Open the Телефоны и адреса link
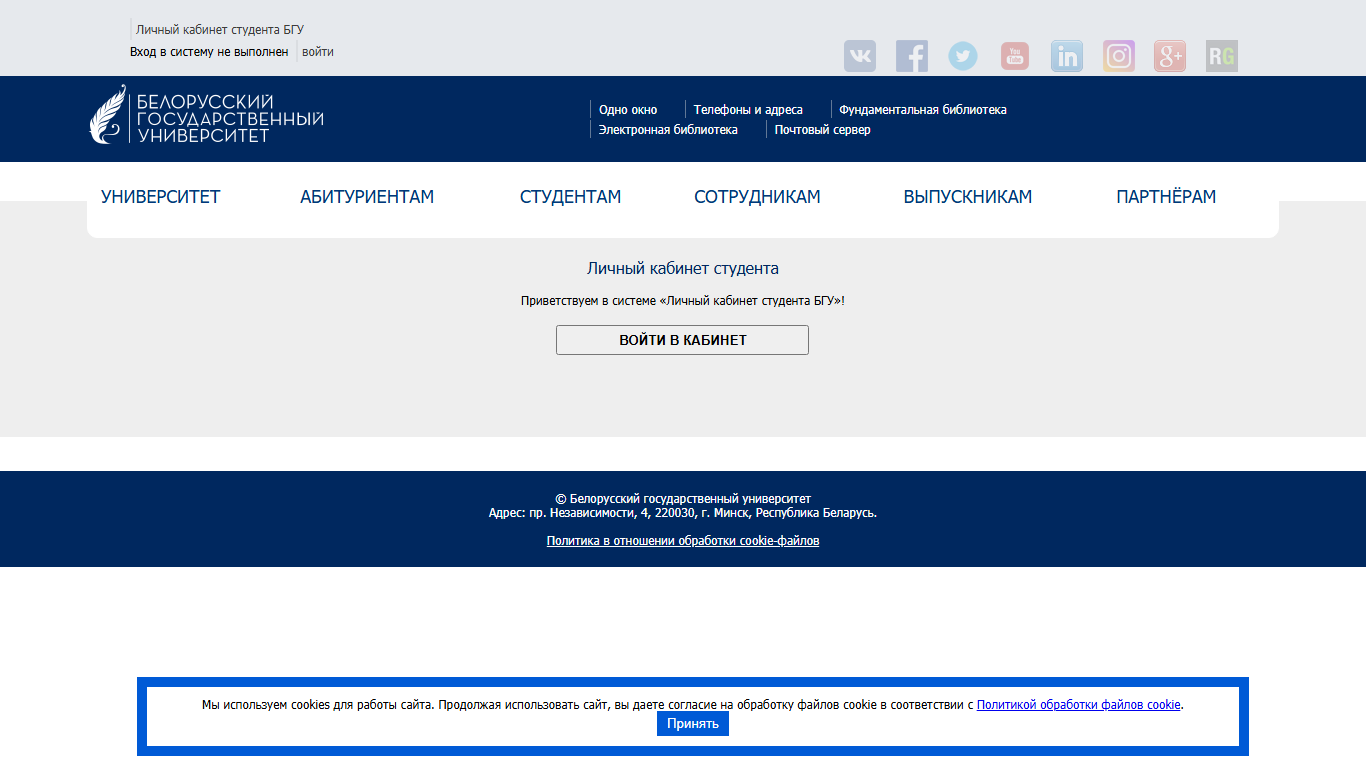Image resolution: width=1366 pixels, height=768 pixels. (x=748, y=110)
